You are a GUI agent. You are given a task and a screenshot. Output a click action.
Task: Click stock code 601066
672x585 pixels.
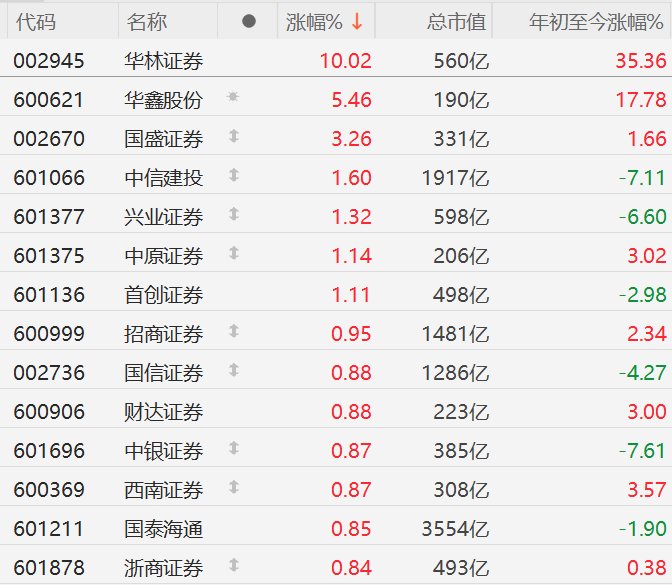pyautogui.click(x=49, y=178)
